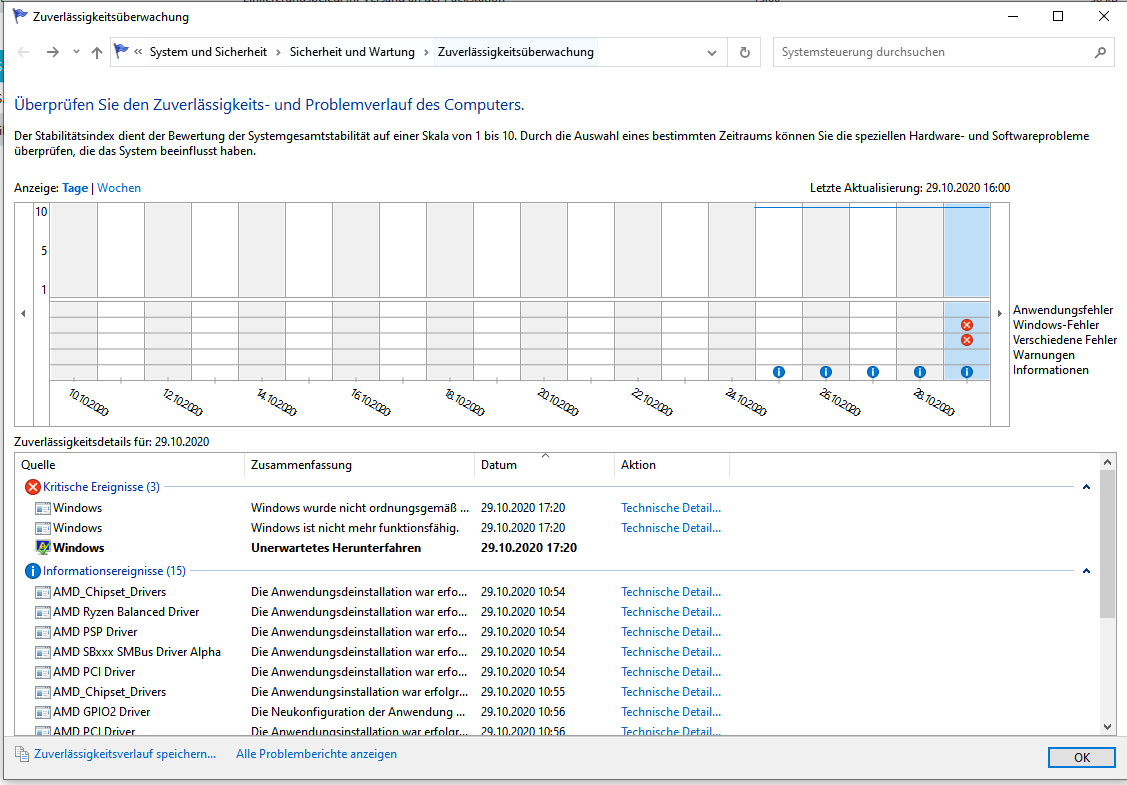
Task: Sort by Aktion column header
Action: [672, 465]
